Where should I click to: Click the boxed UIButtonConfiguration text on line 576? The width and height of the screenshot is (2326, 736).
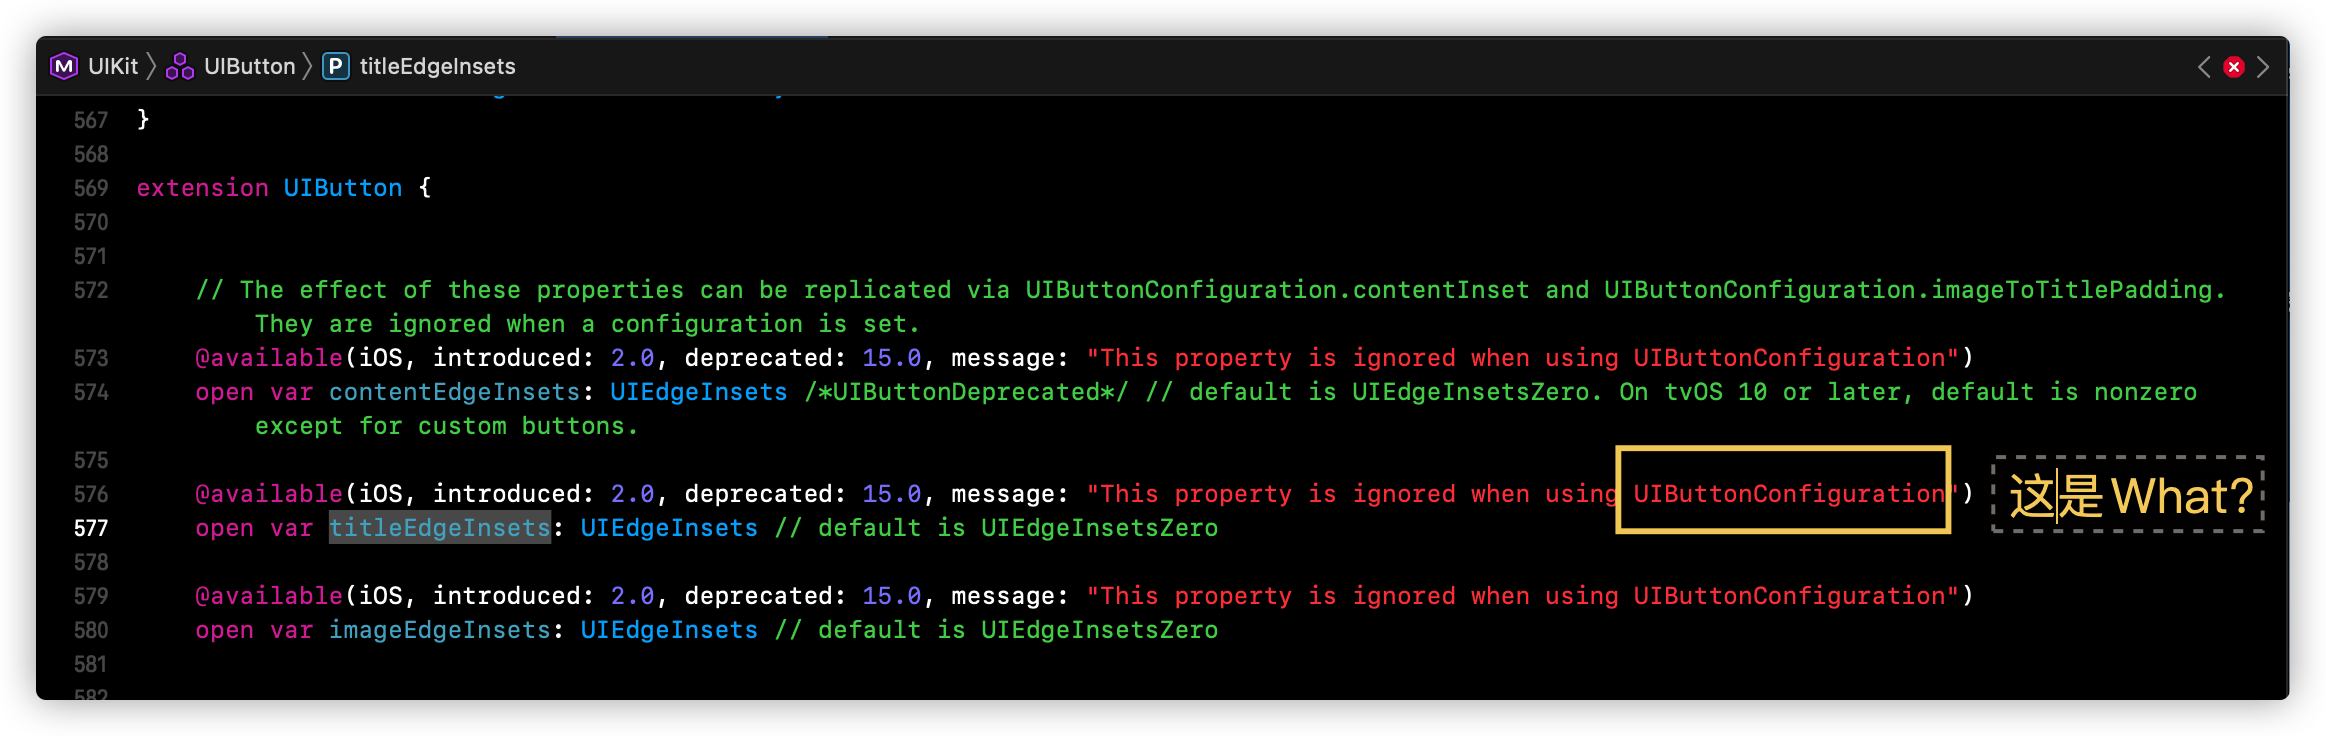pos(1789,494)
